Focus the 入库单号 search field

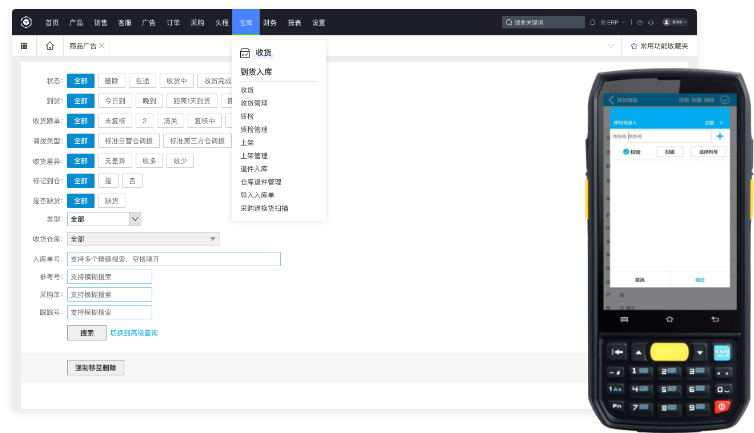[174, 259]
